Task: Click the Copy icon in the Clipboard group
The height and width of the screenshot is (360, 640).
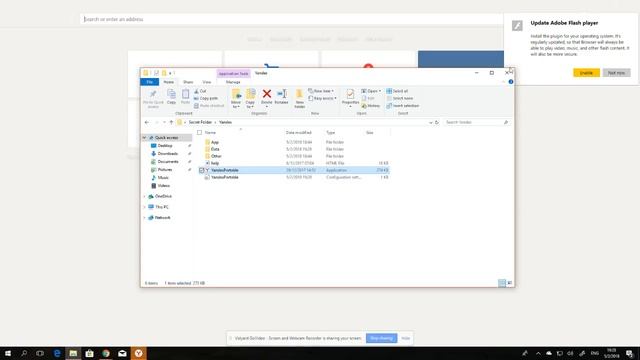Action: [171, 97]
